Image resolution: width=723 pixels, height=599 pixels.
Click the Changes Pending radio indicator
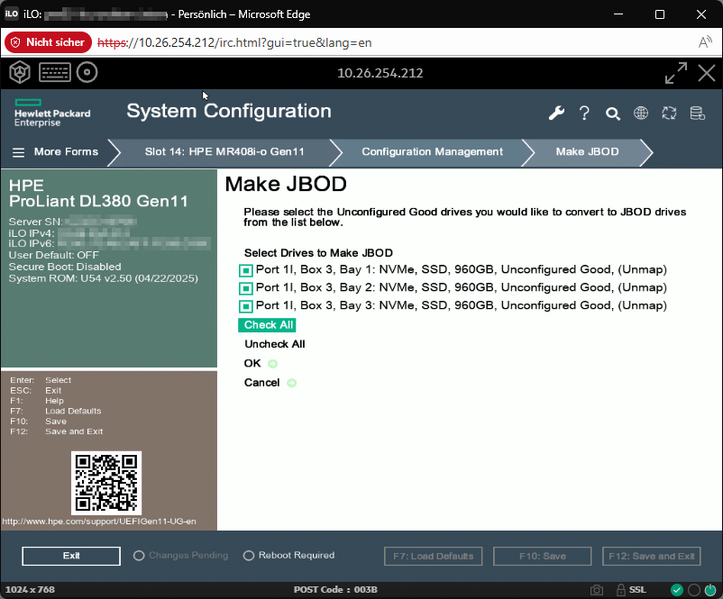pos(139,556)
